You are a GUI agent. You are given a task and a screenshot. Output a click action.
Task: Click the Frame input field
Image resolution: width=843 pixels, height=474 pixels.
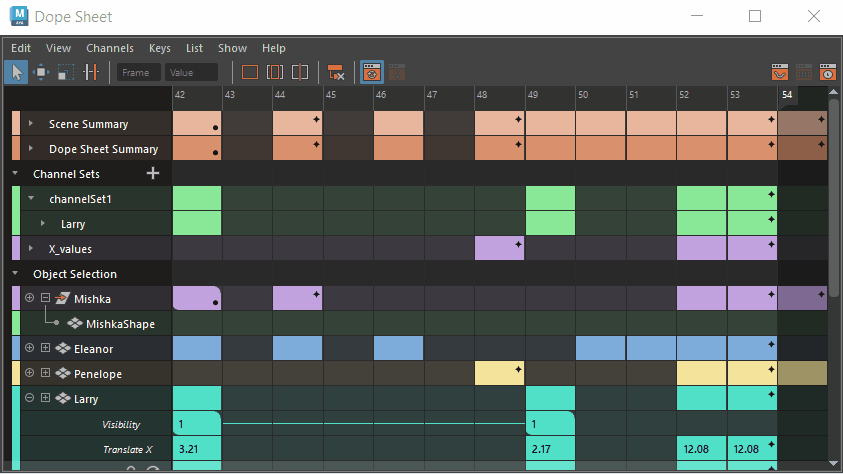(138, 72)
